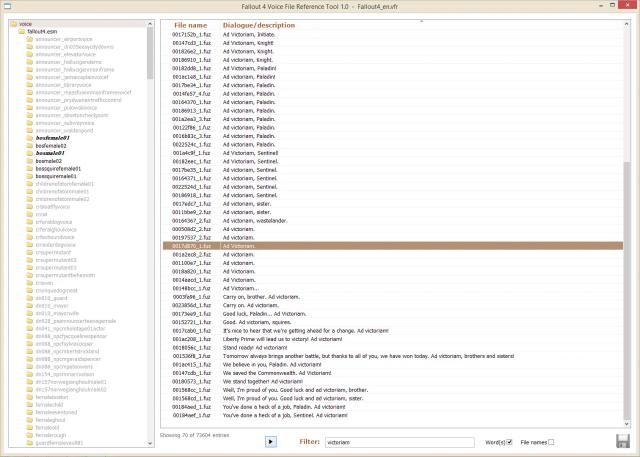Select the bossquiremale01 folder icon

(29, 176)
